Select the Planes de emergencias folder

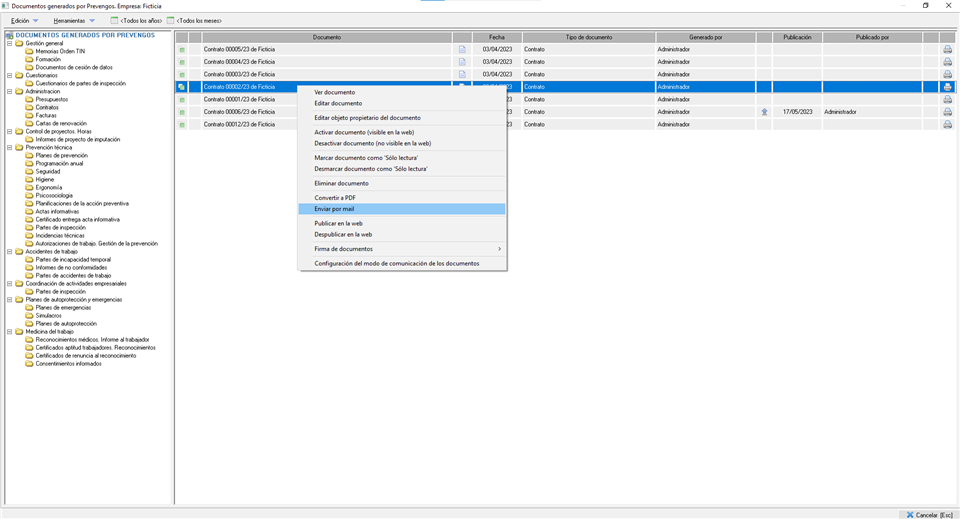pos(62,307)
